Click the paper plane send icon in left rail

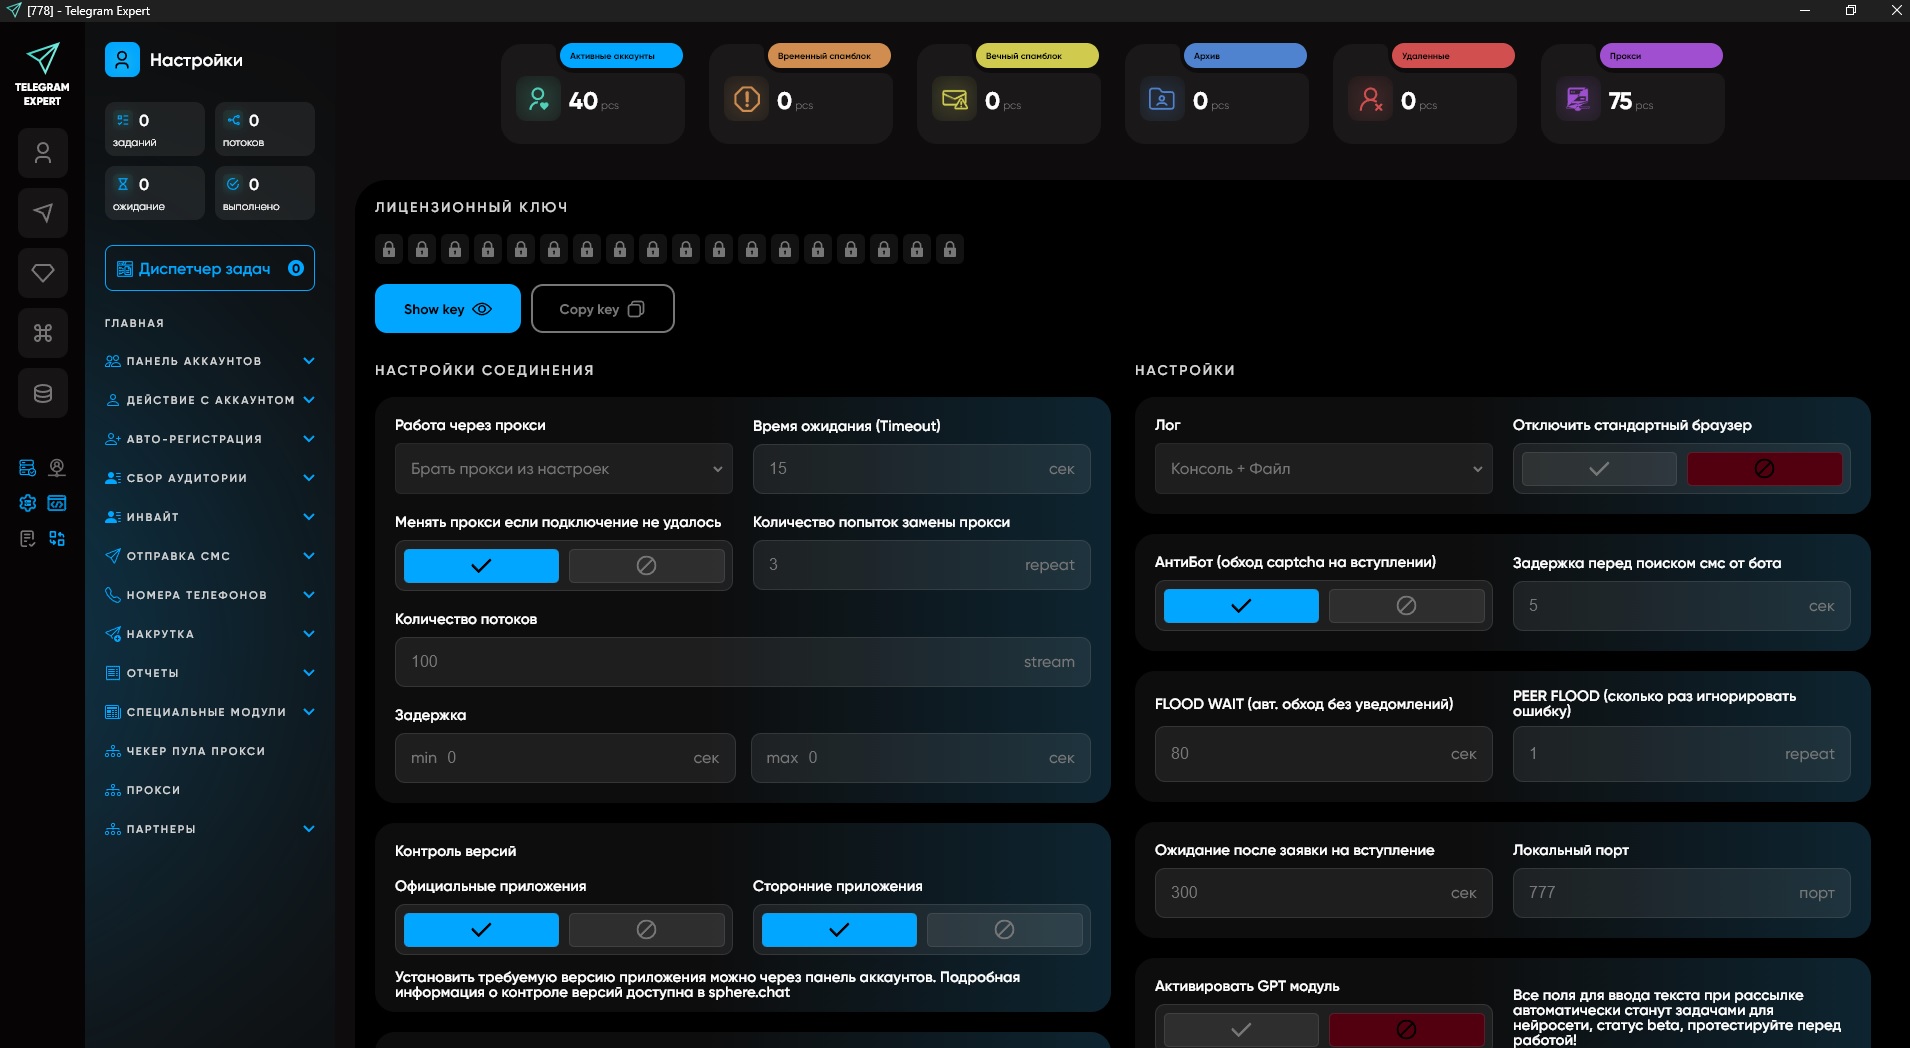click(x=43, y=213)
